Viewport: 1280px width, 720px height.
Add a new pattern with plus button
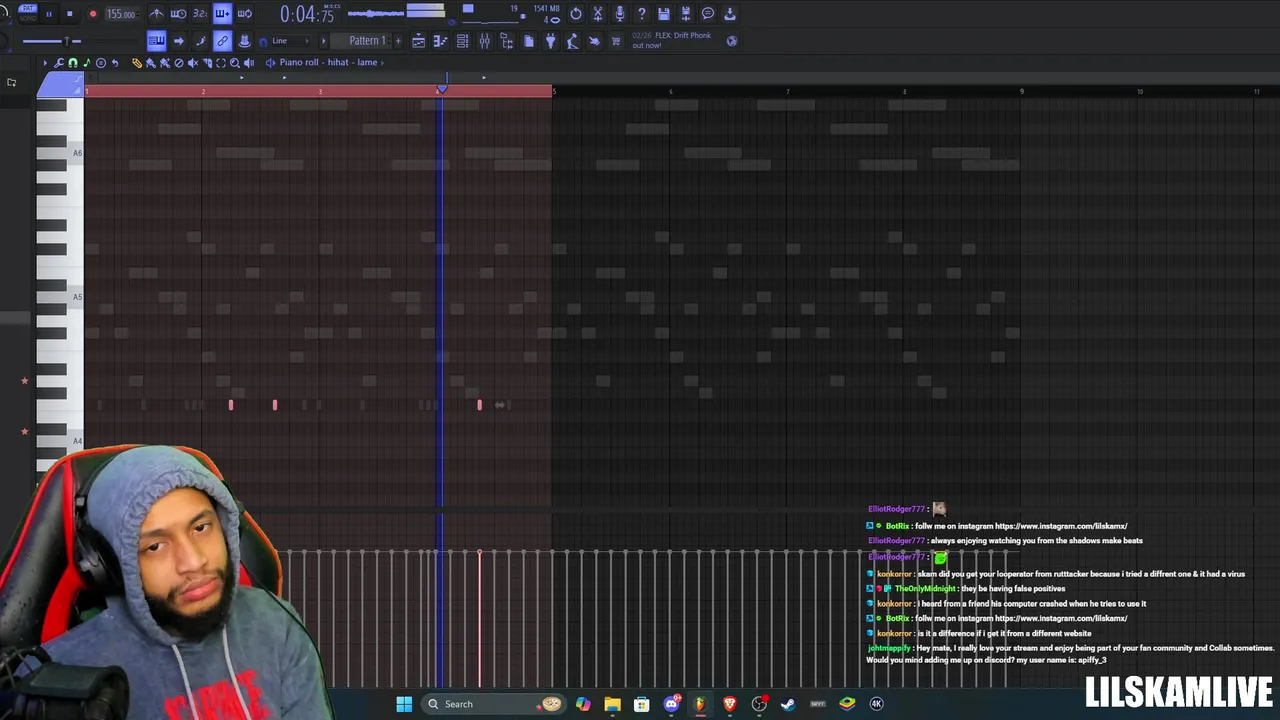398,41
